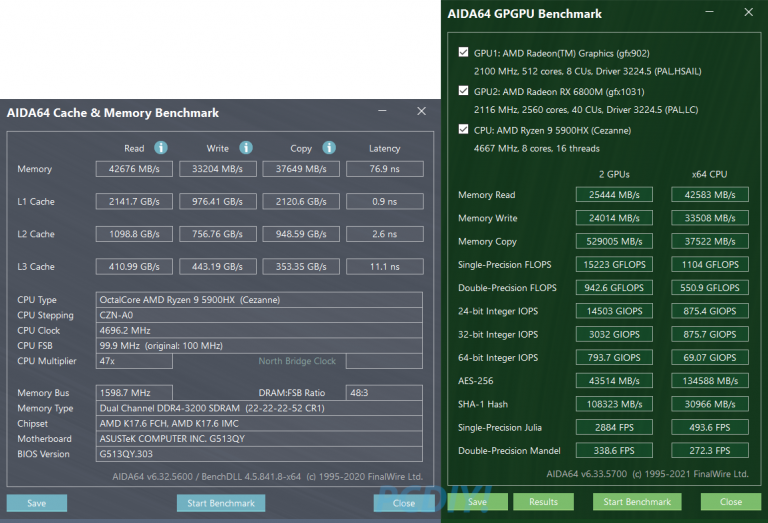Select L2 Cache read 1098.8 GB/s
The image size is (768, 523).
pyautogui.click(x=134, y=234)
